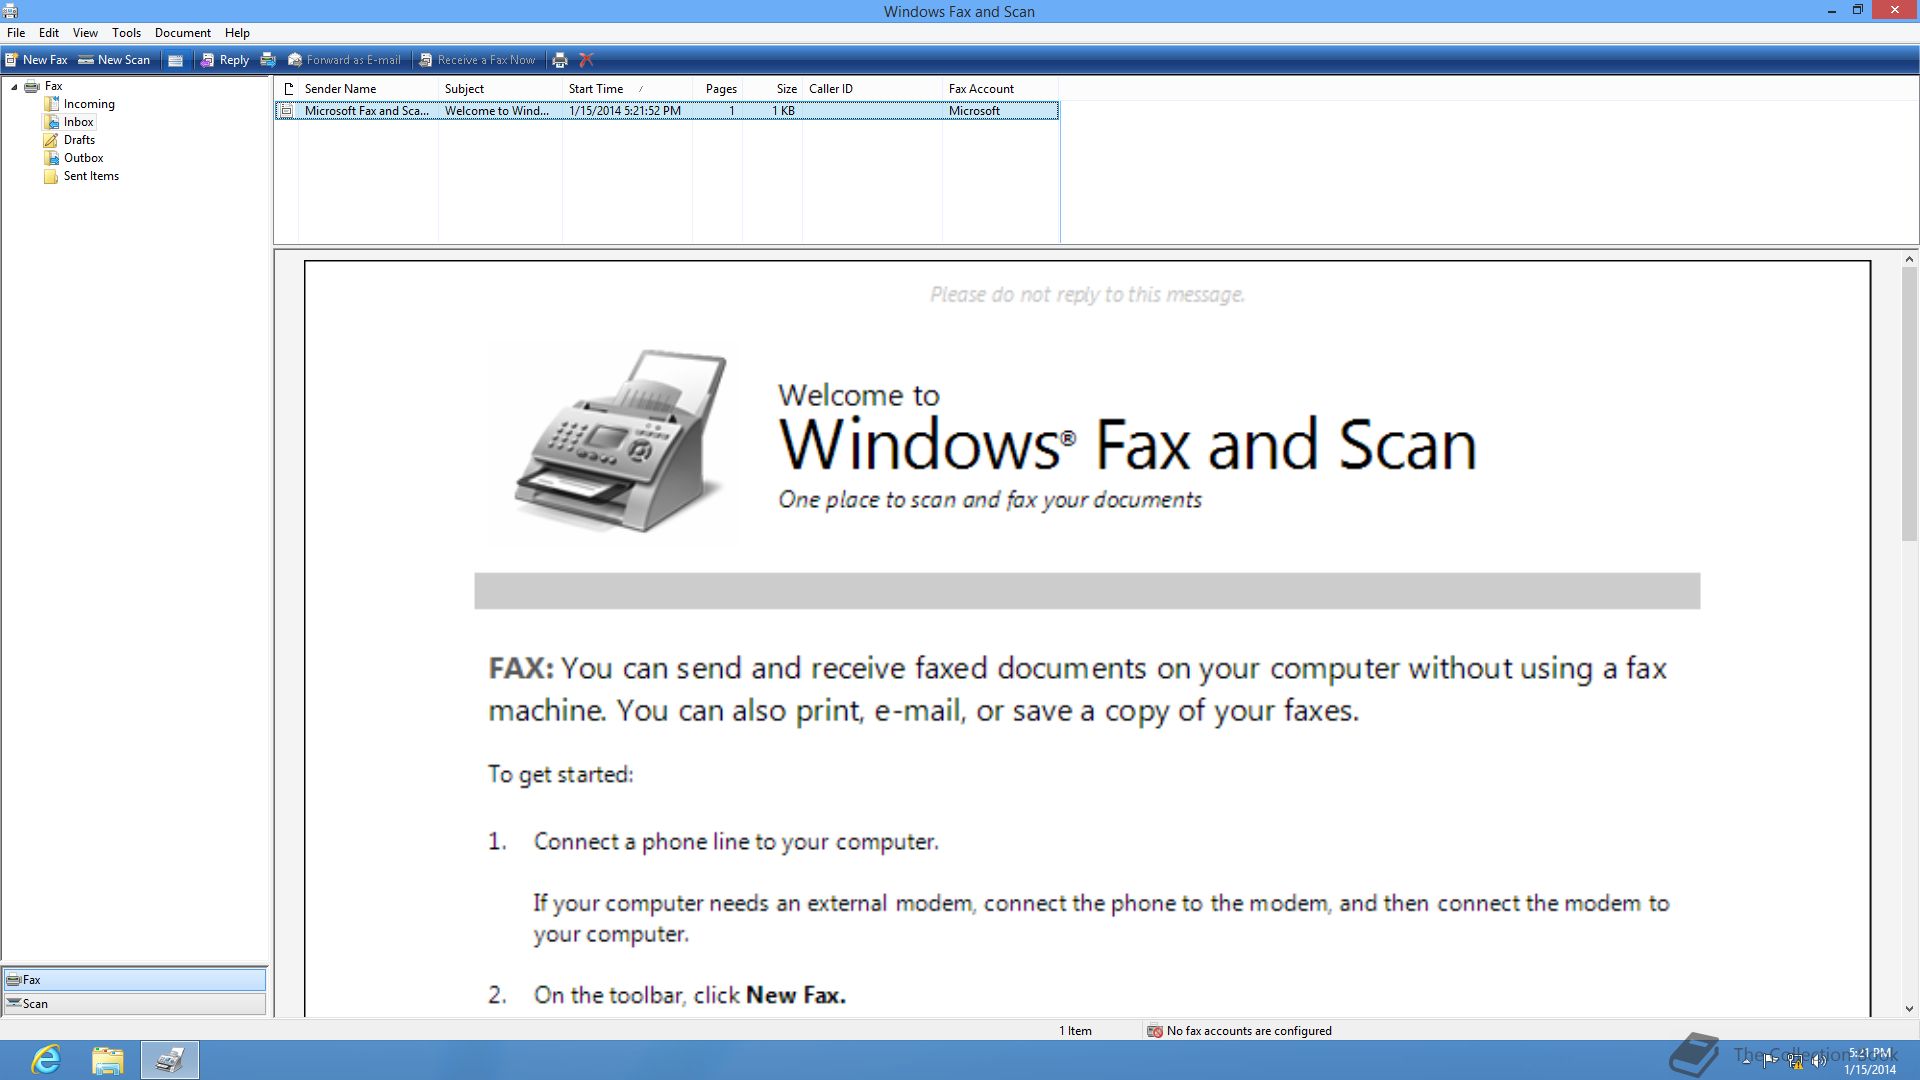Click the Print icon in toolbar
This screenshot has width=1920, height=1080.
(560, 60)
